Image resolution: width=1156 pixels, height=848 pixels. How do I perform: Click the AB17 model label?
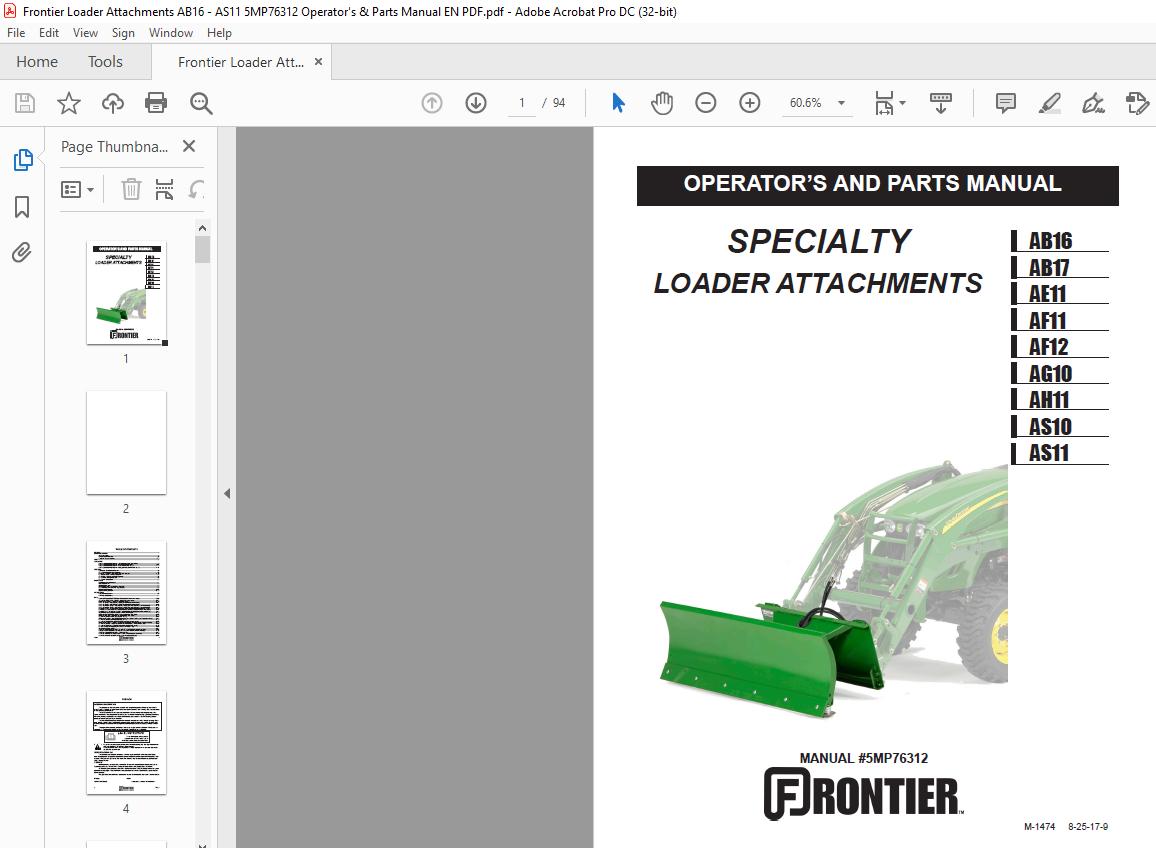(1048, 268)
